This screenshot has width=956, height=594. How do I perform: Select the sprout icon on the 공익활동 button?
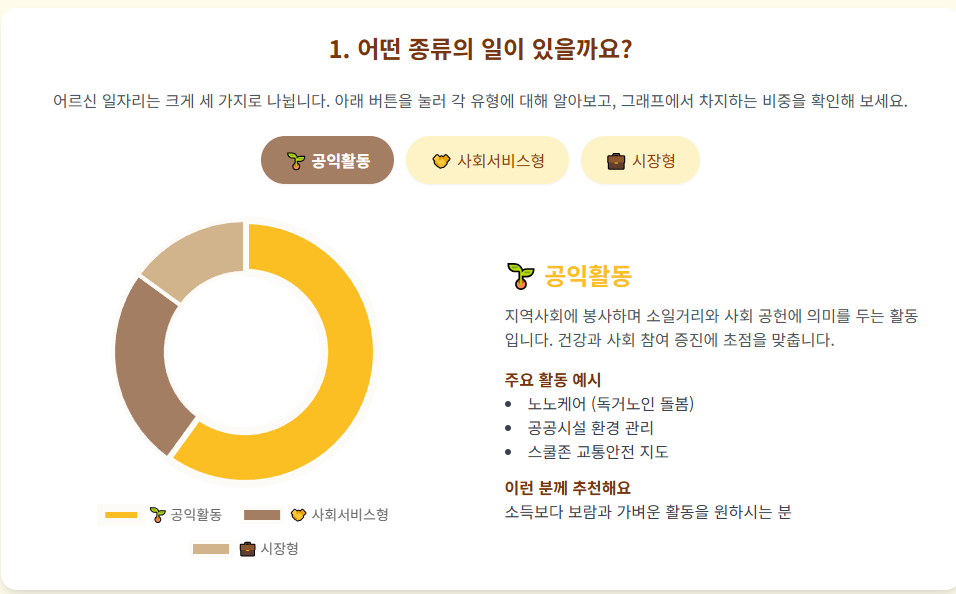coord(294,159)
